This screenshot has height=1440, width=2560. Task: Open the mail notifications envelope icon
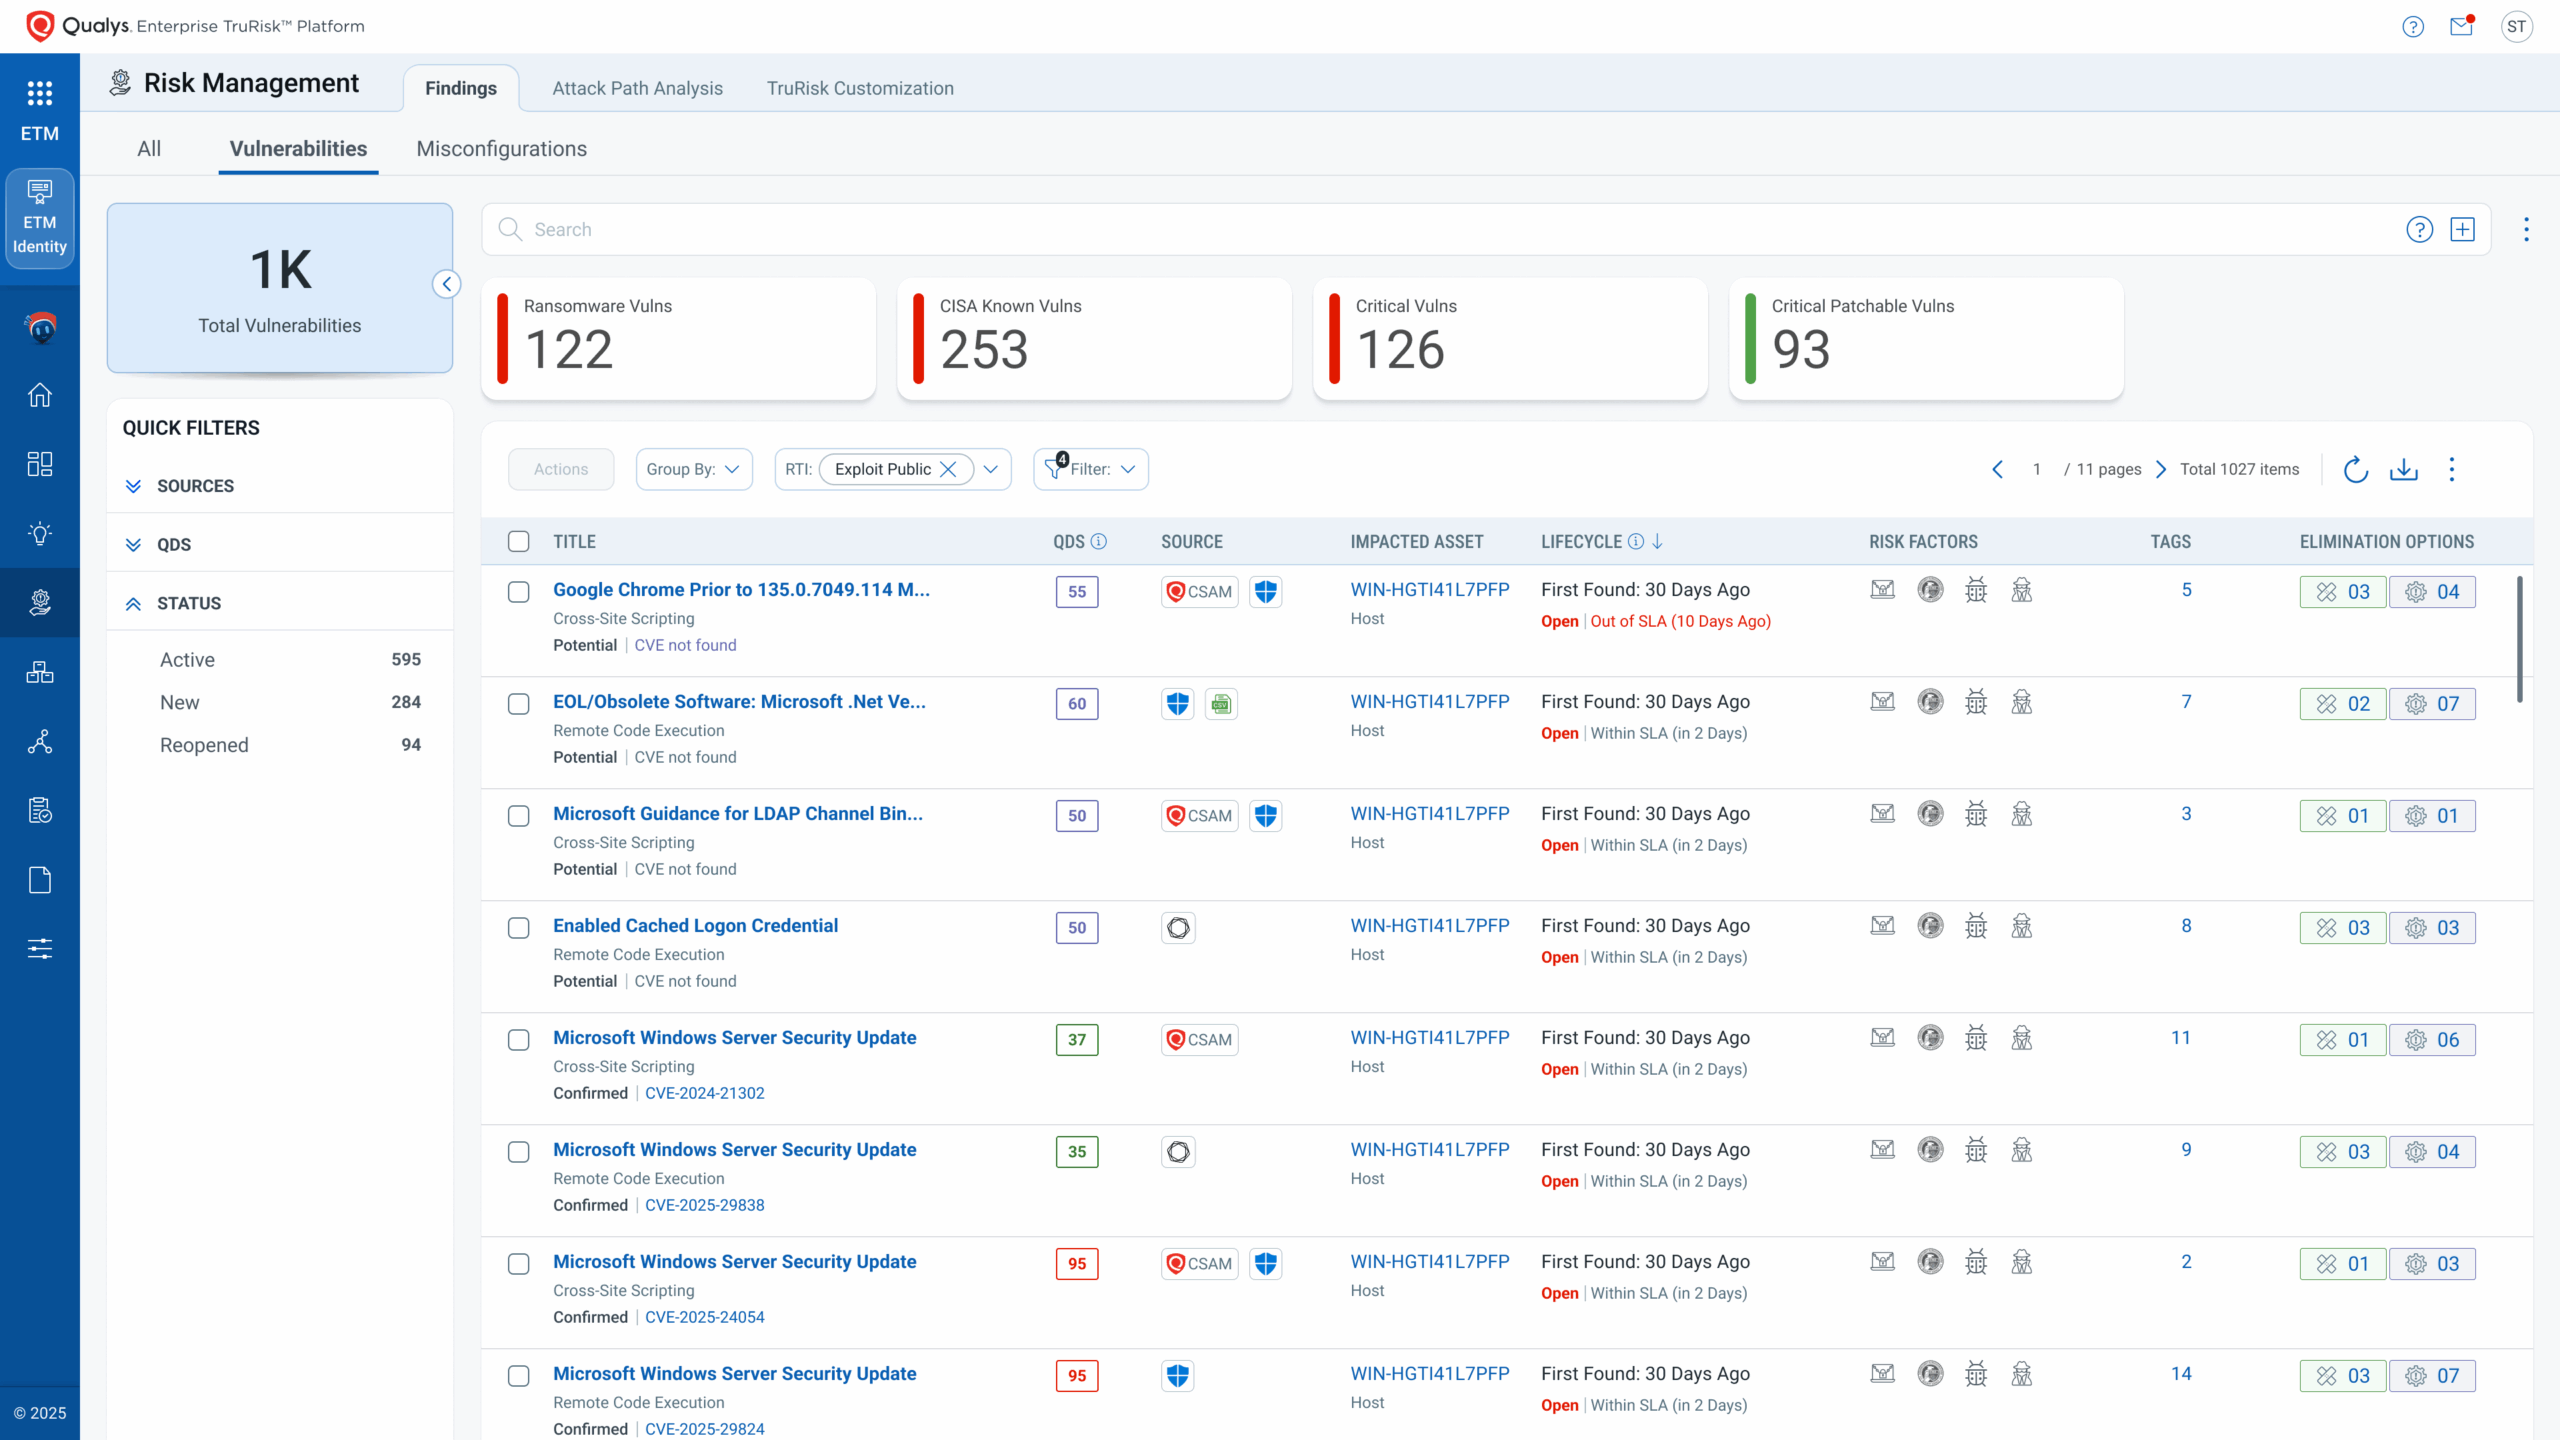coord(2461,27)
